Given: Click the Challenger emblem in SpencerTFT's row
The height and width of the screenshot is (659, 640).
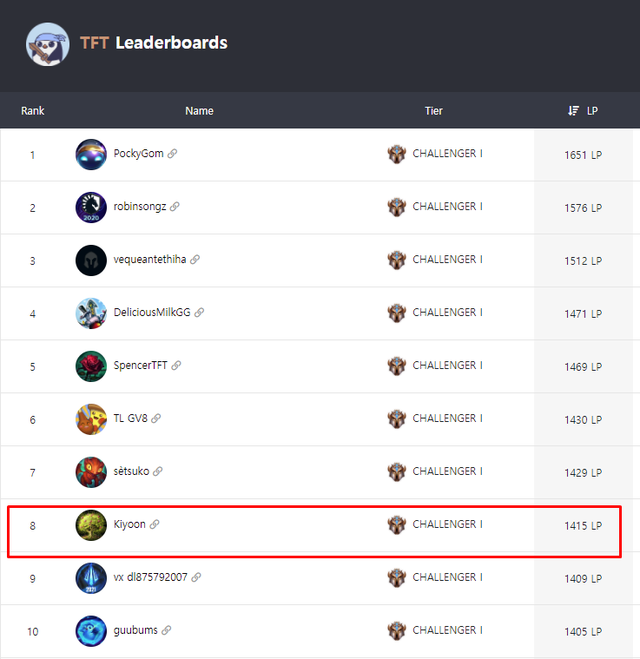Looking at the screenshot, I should tap(397, 366).
